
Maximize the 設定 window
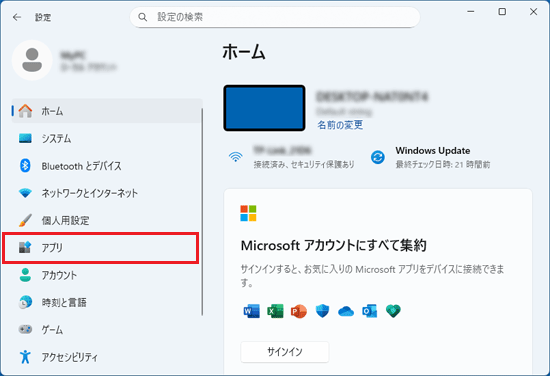502,12
